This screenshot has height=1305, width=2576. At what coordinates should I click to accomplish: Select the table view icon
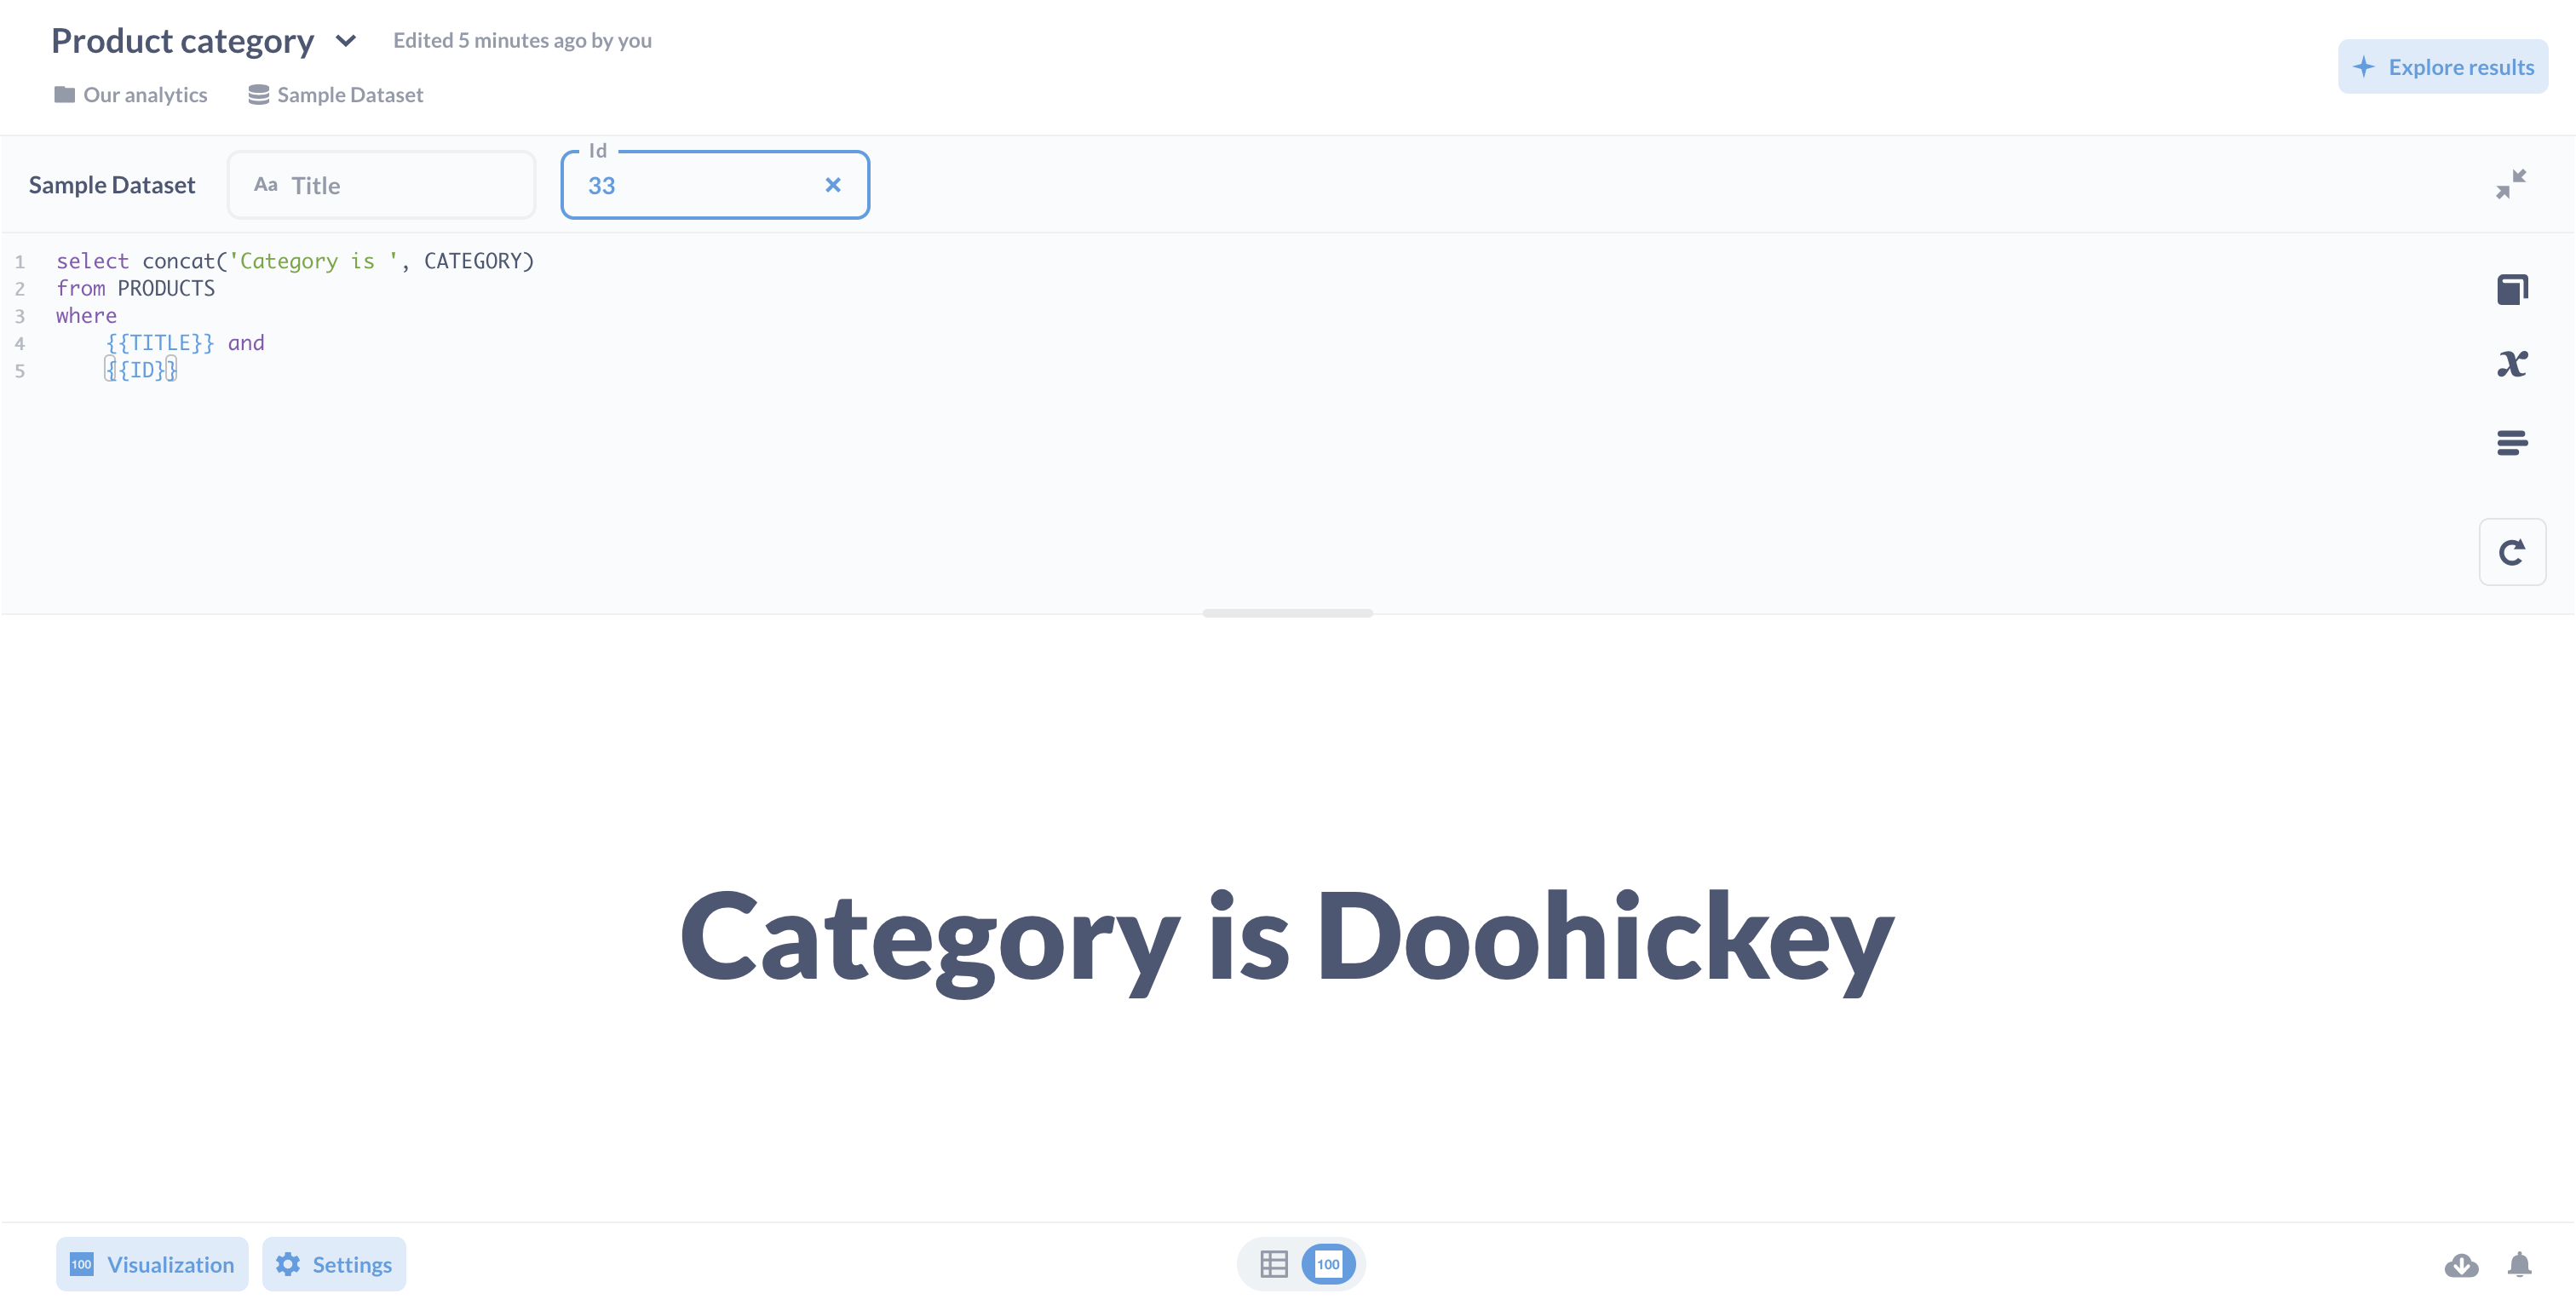(x=1274, y=1263)
